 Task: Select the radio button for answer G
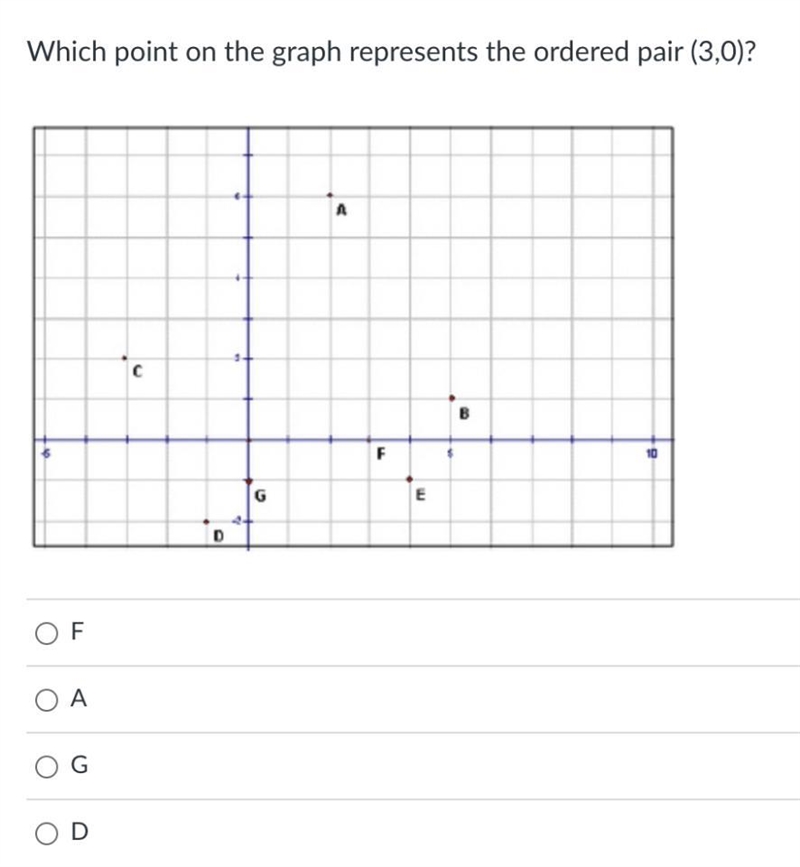[x=46, y=767]
